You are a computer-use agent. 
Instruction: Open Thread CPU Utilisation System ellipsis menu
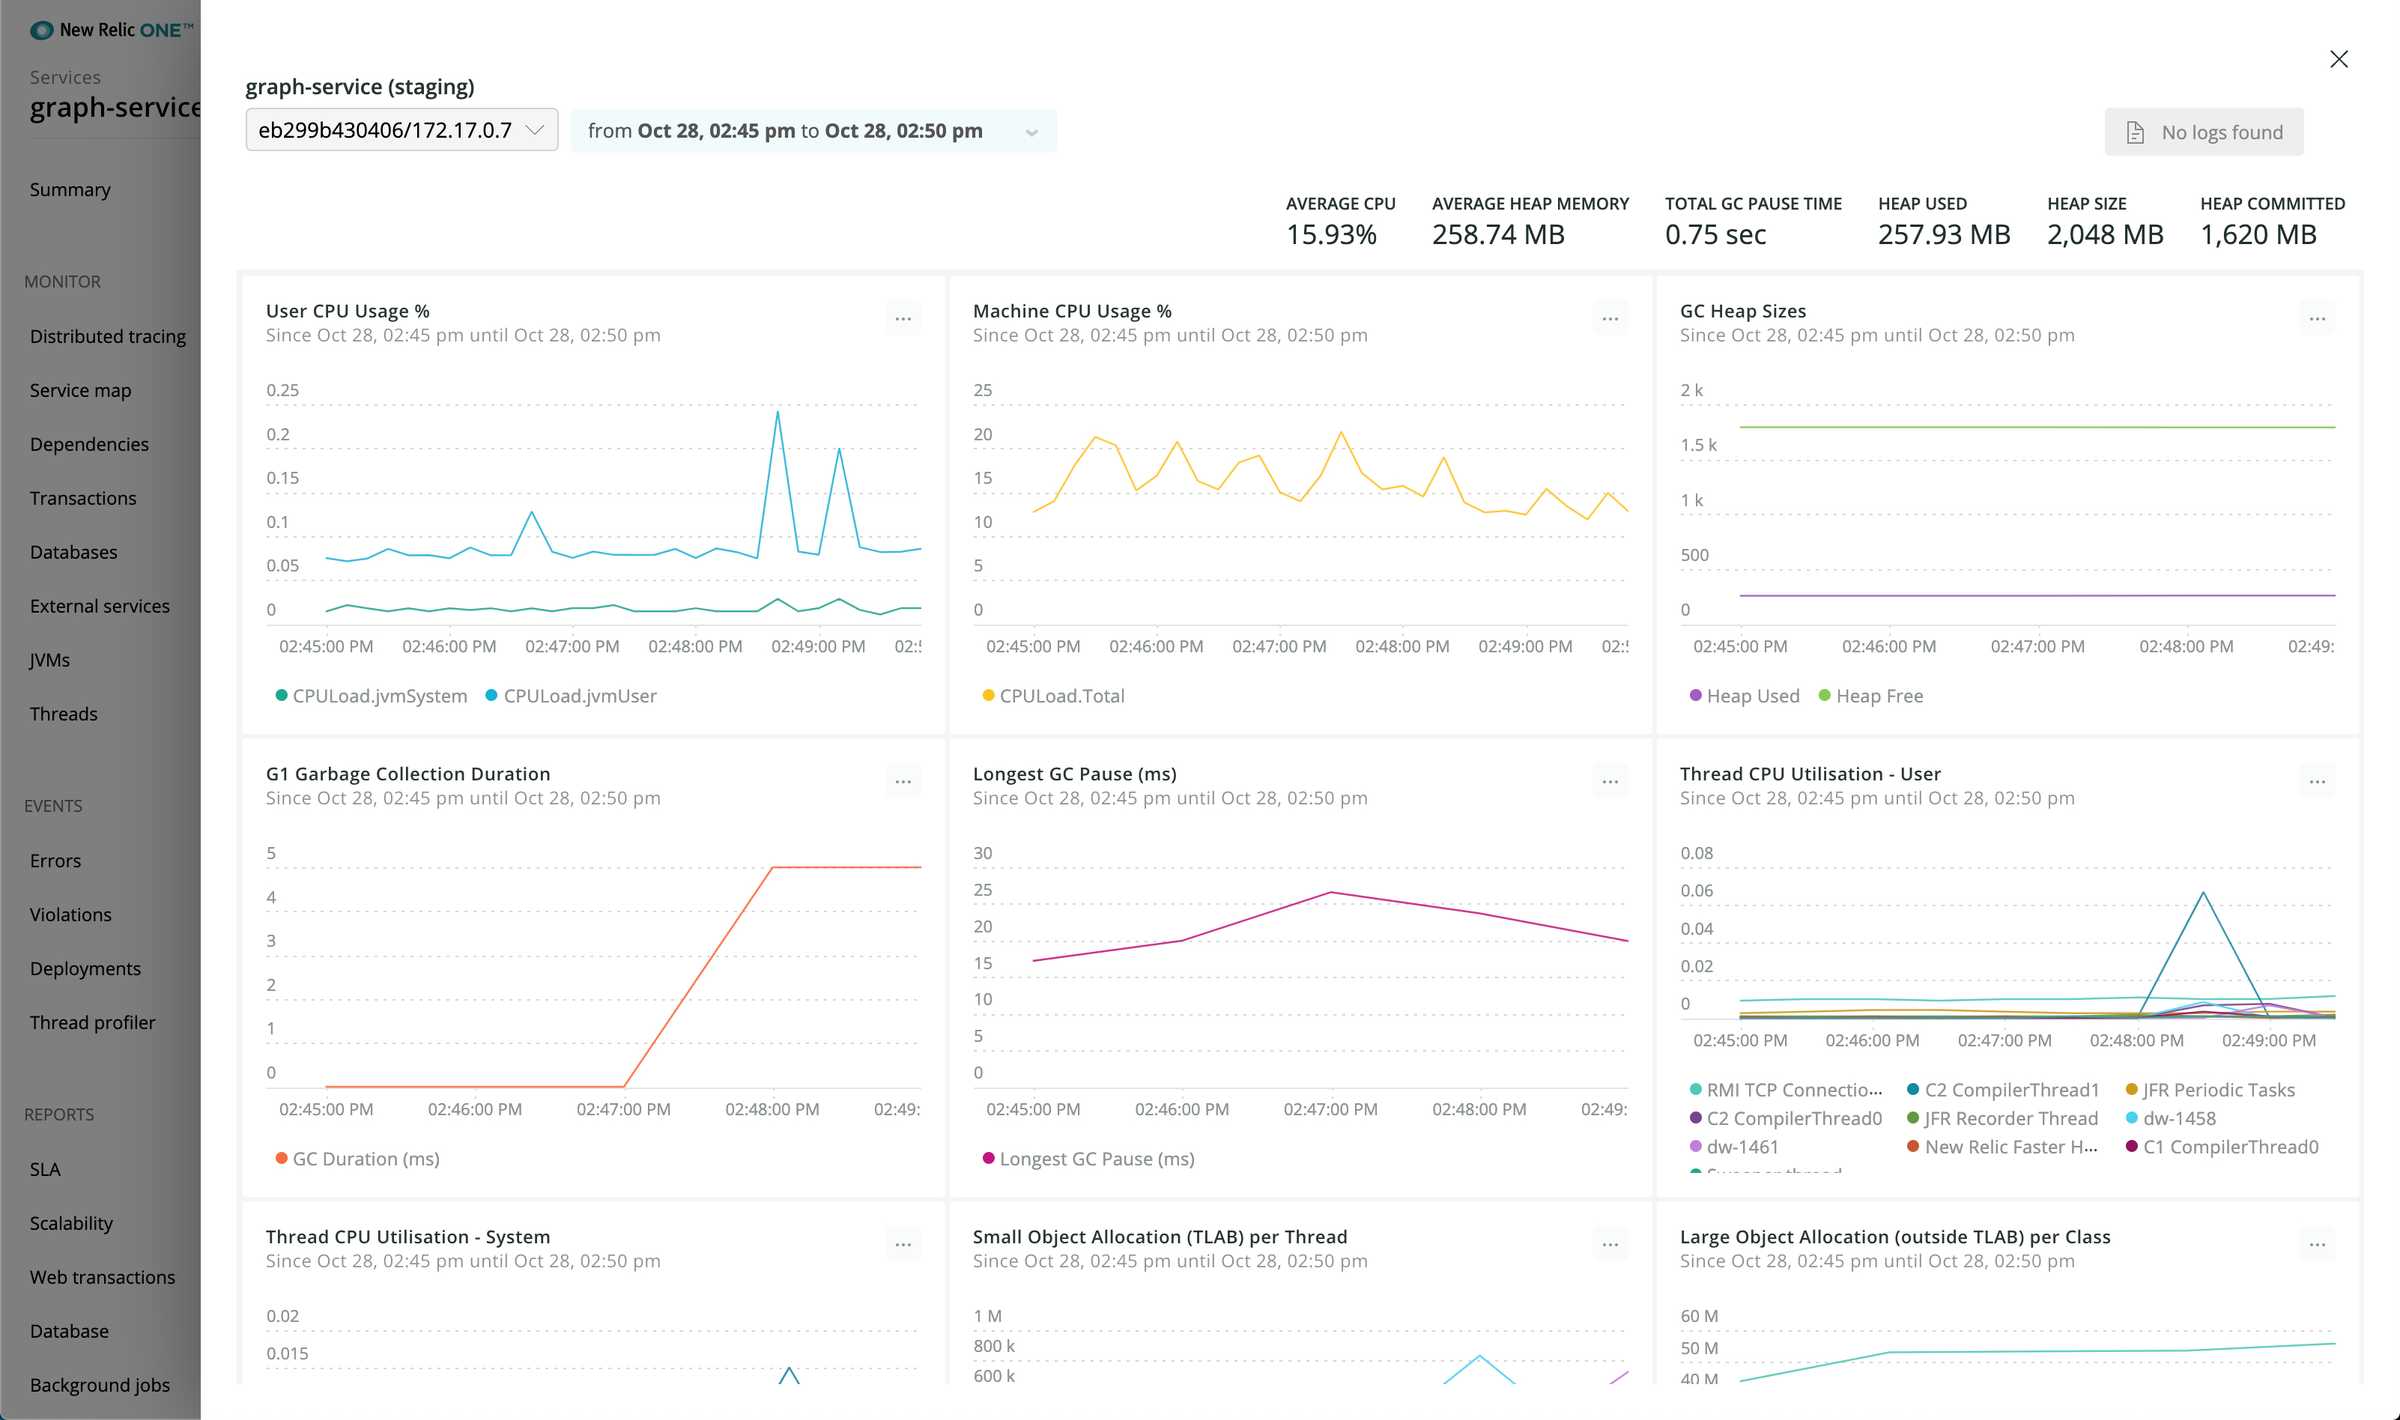point(903,1245)
